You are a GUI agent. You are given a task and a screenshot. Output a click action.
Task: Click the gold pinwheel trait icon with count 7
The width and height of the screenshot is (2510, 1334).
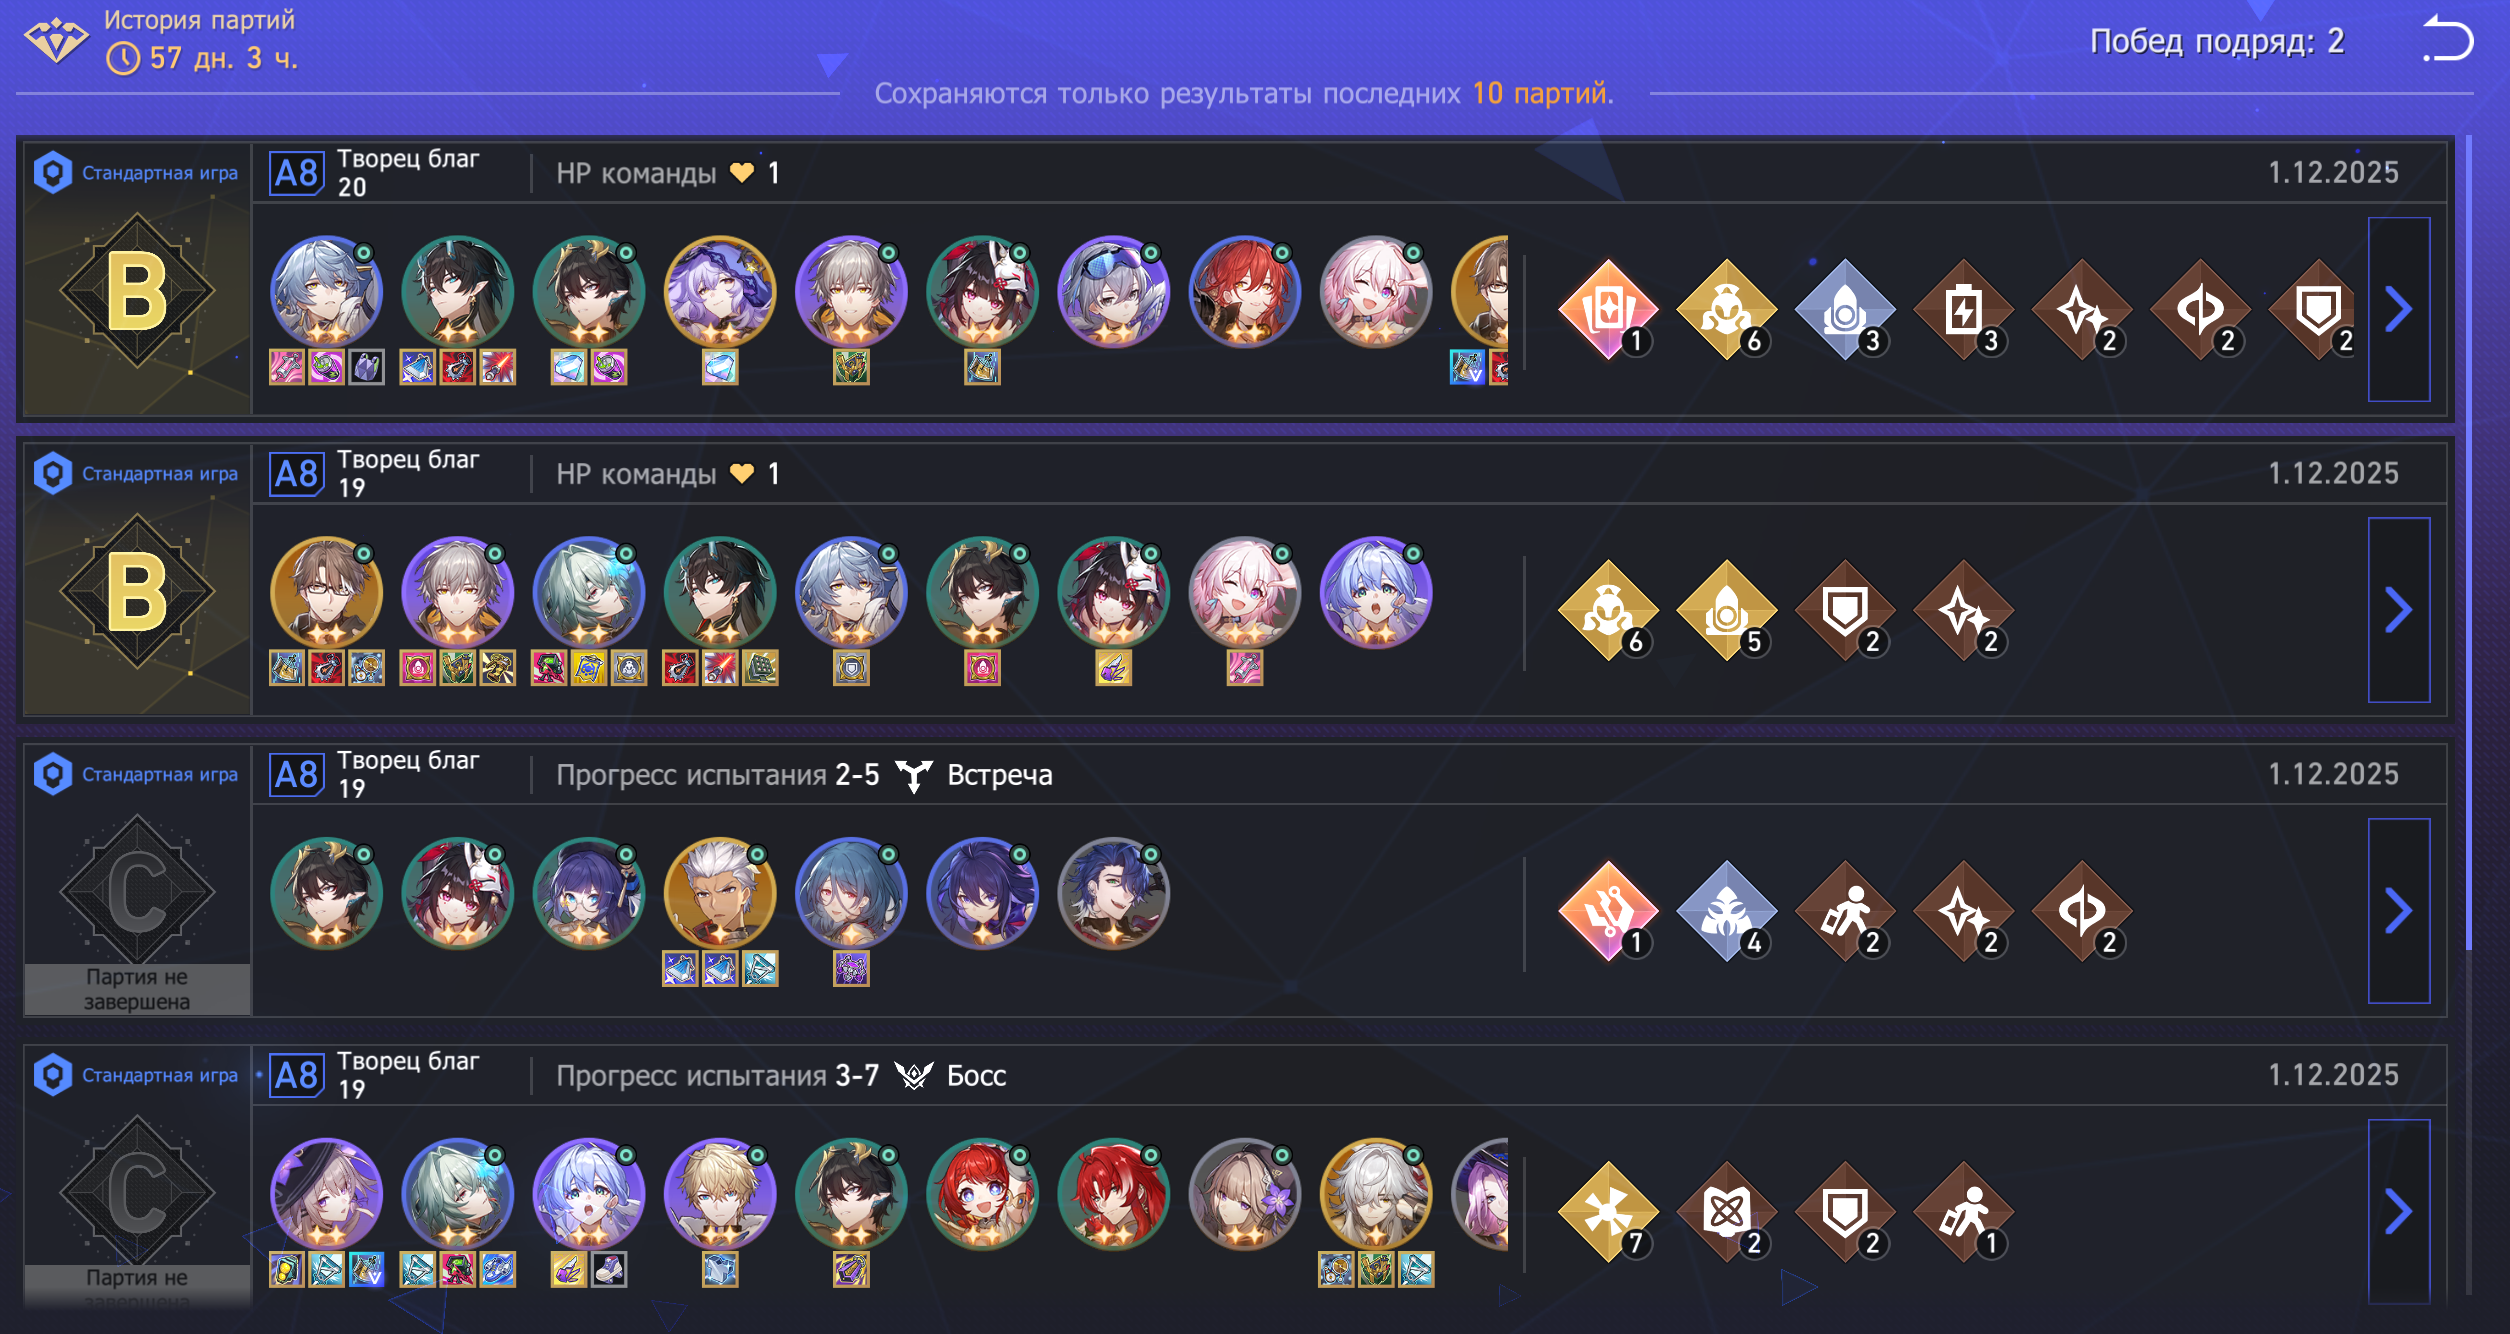(1608, 1213)
